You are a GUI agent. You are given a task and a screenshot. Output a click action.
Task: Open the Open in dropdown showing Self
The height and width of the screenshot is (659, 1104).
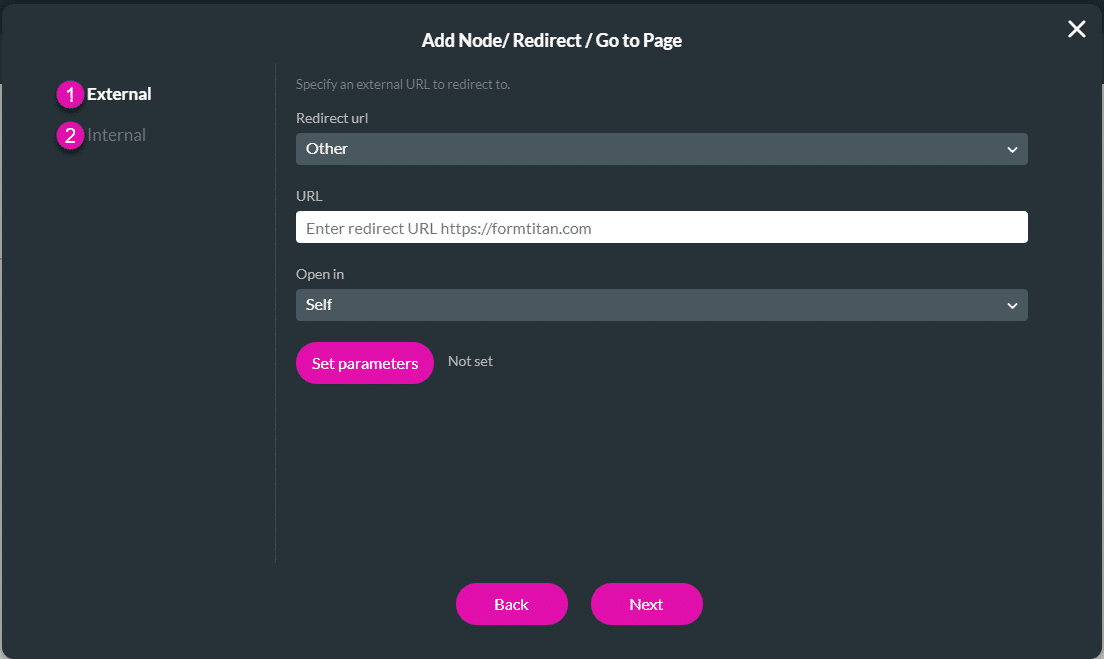point(660,304)
